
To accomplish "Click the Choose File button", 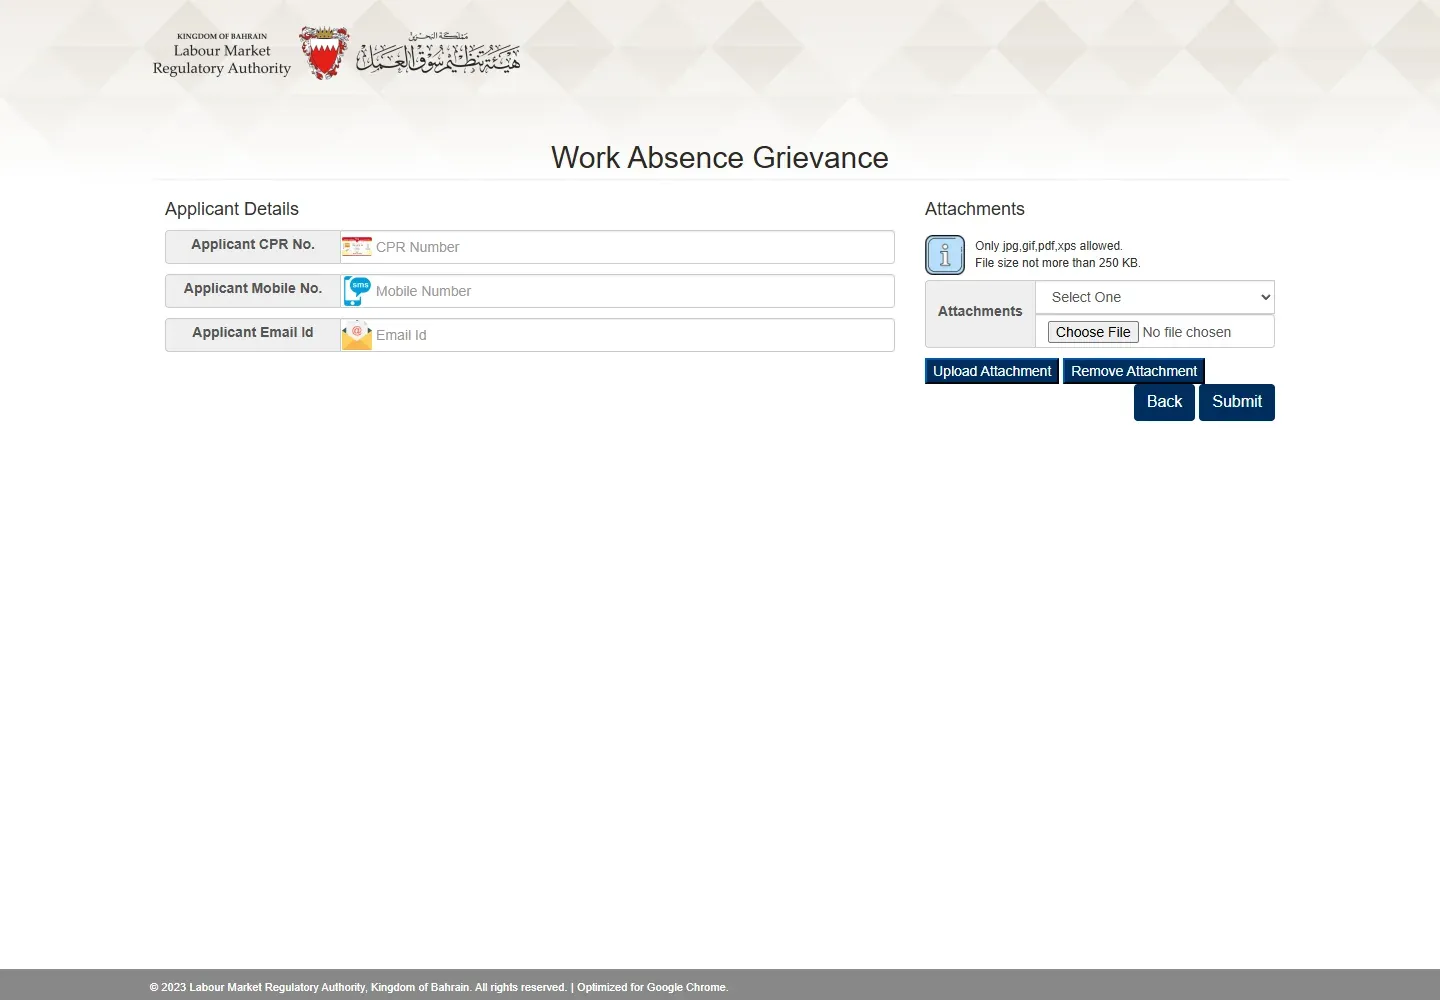I will pos(1093,332).
